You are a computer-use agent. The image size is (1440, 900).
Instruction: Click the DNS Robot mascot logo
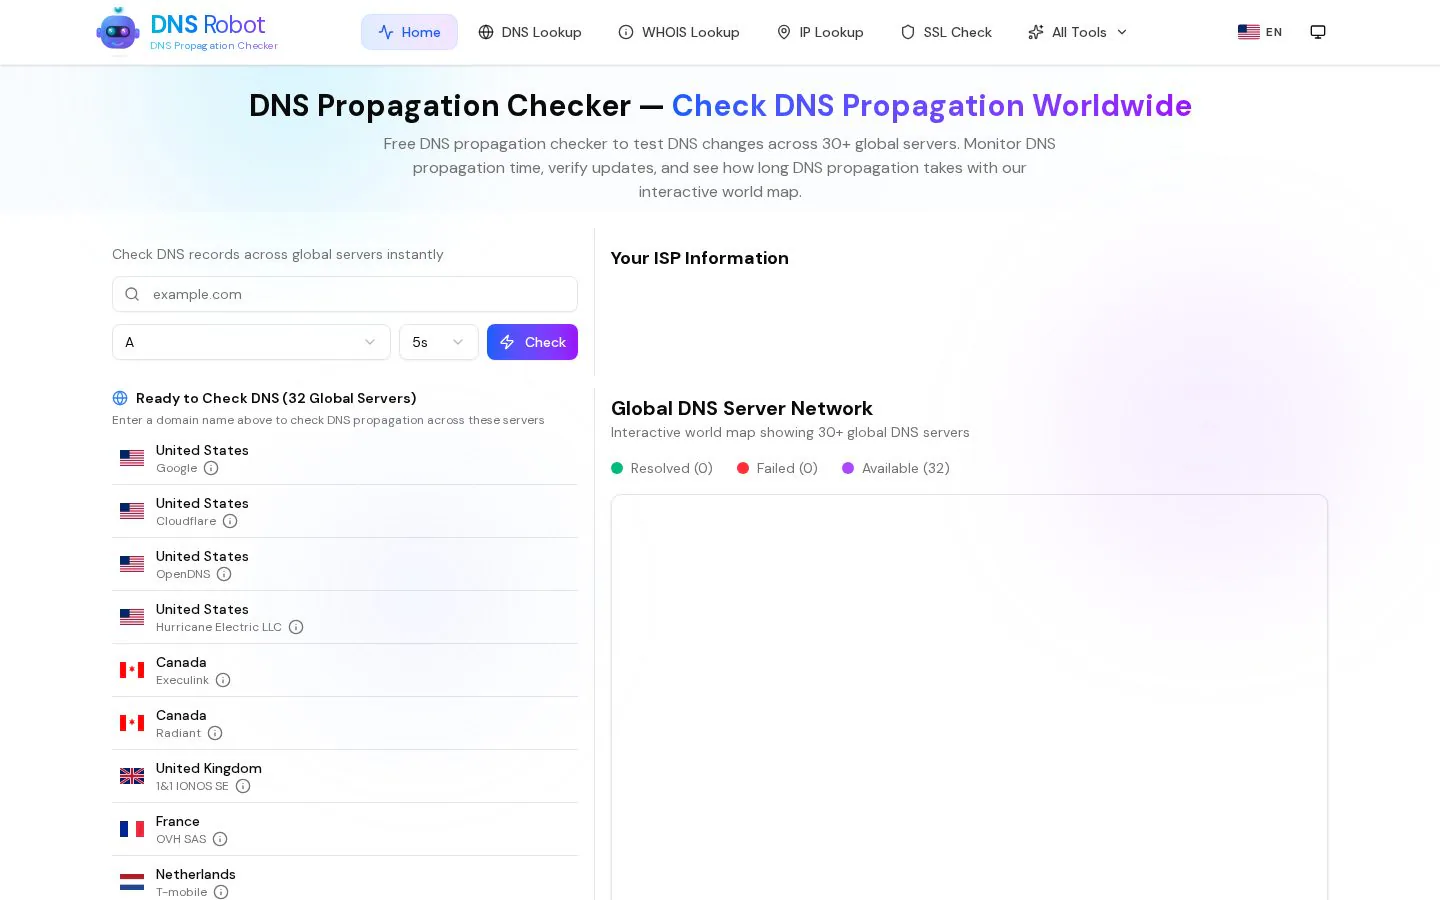(x=118, y=31)
